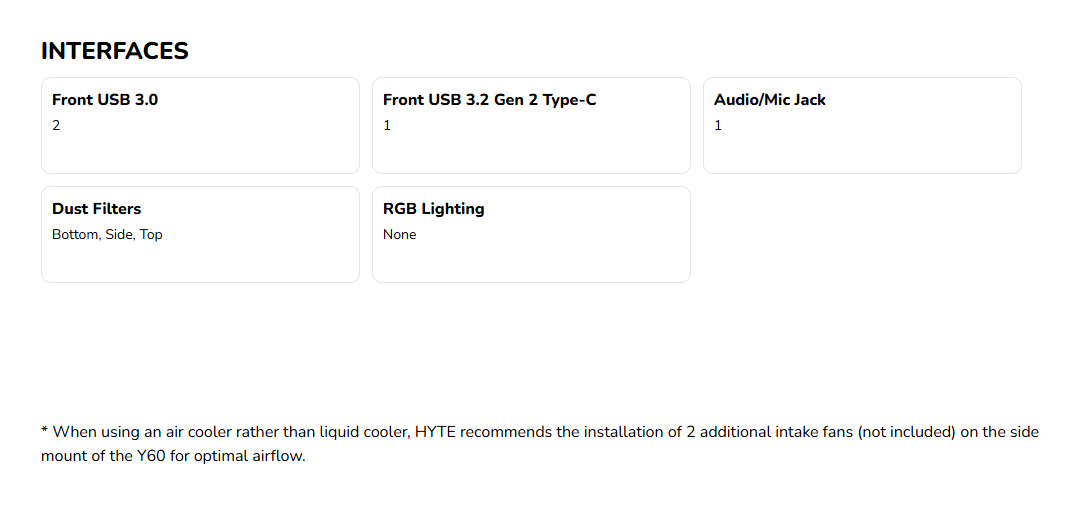Screen dimensions: 1076x515
Task: Select the Audio/Mic Jack card title
Action: [769, 100]
